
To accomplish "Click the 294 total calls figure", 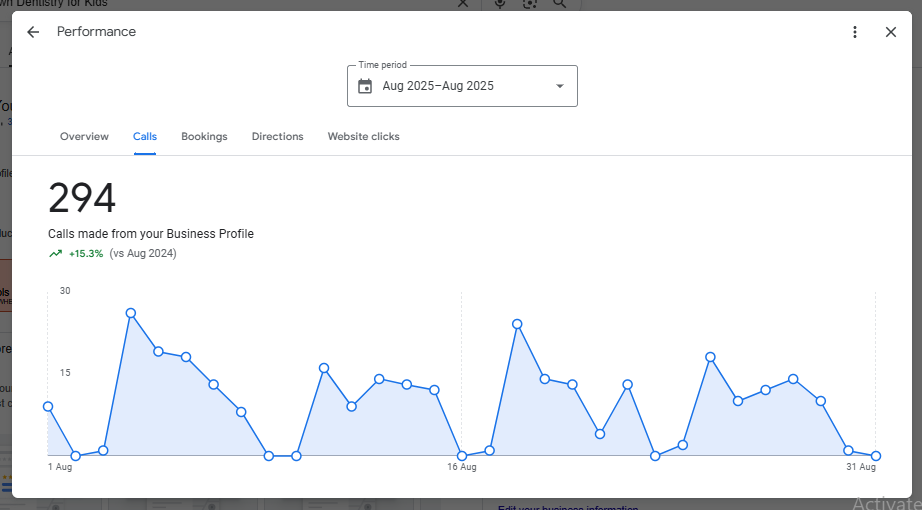I will pyautogui.click(x=82, y=199).
